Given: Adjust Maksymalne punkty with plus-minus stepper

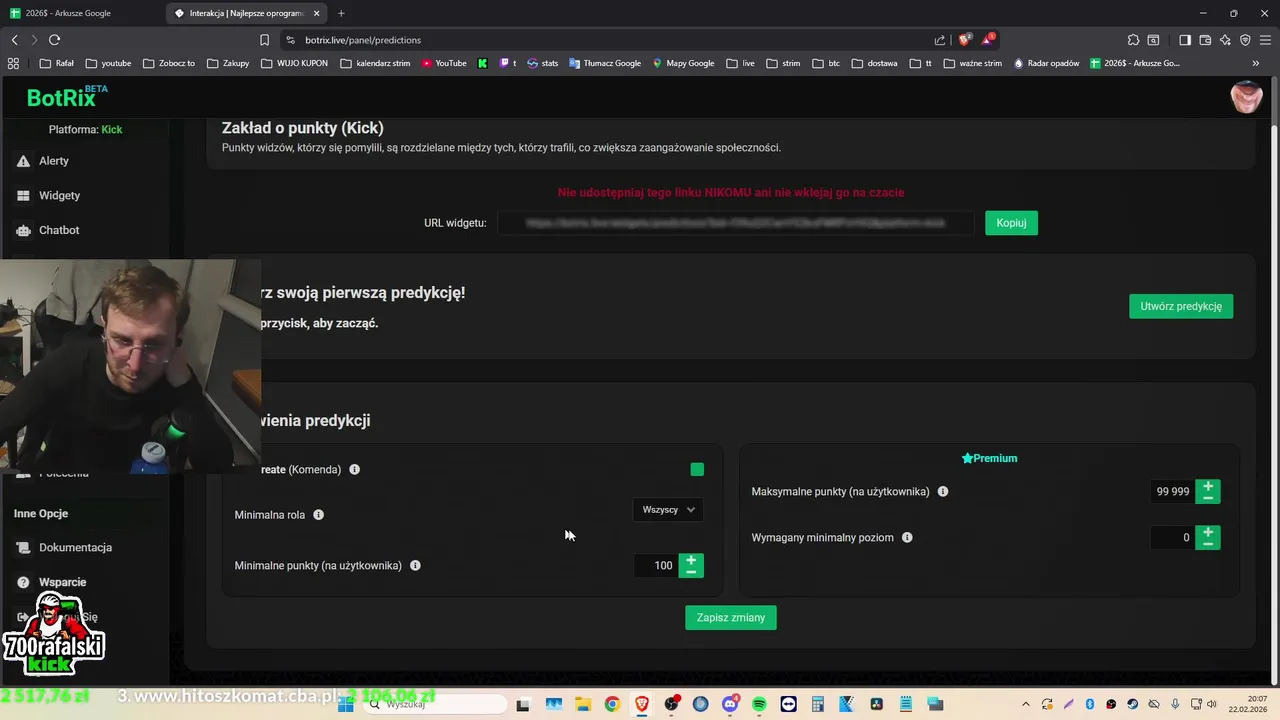Looking at the screenshot, I should click(x=1208, y=492).
